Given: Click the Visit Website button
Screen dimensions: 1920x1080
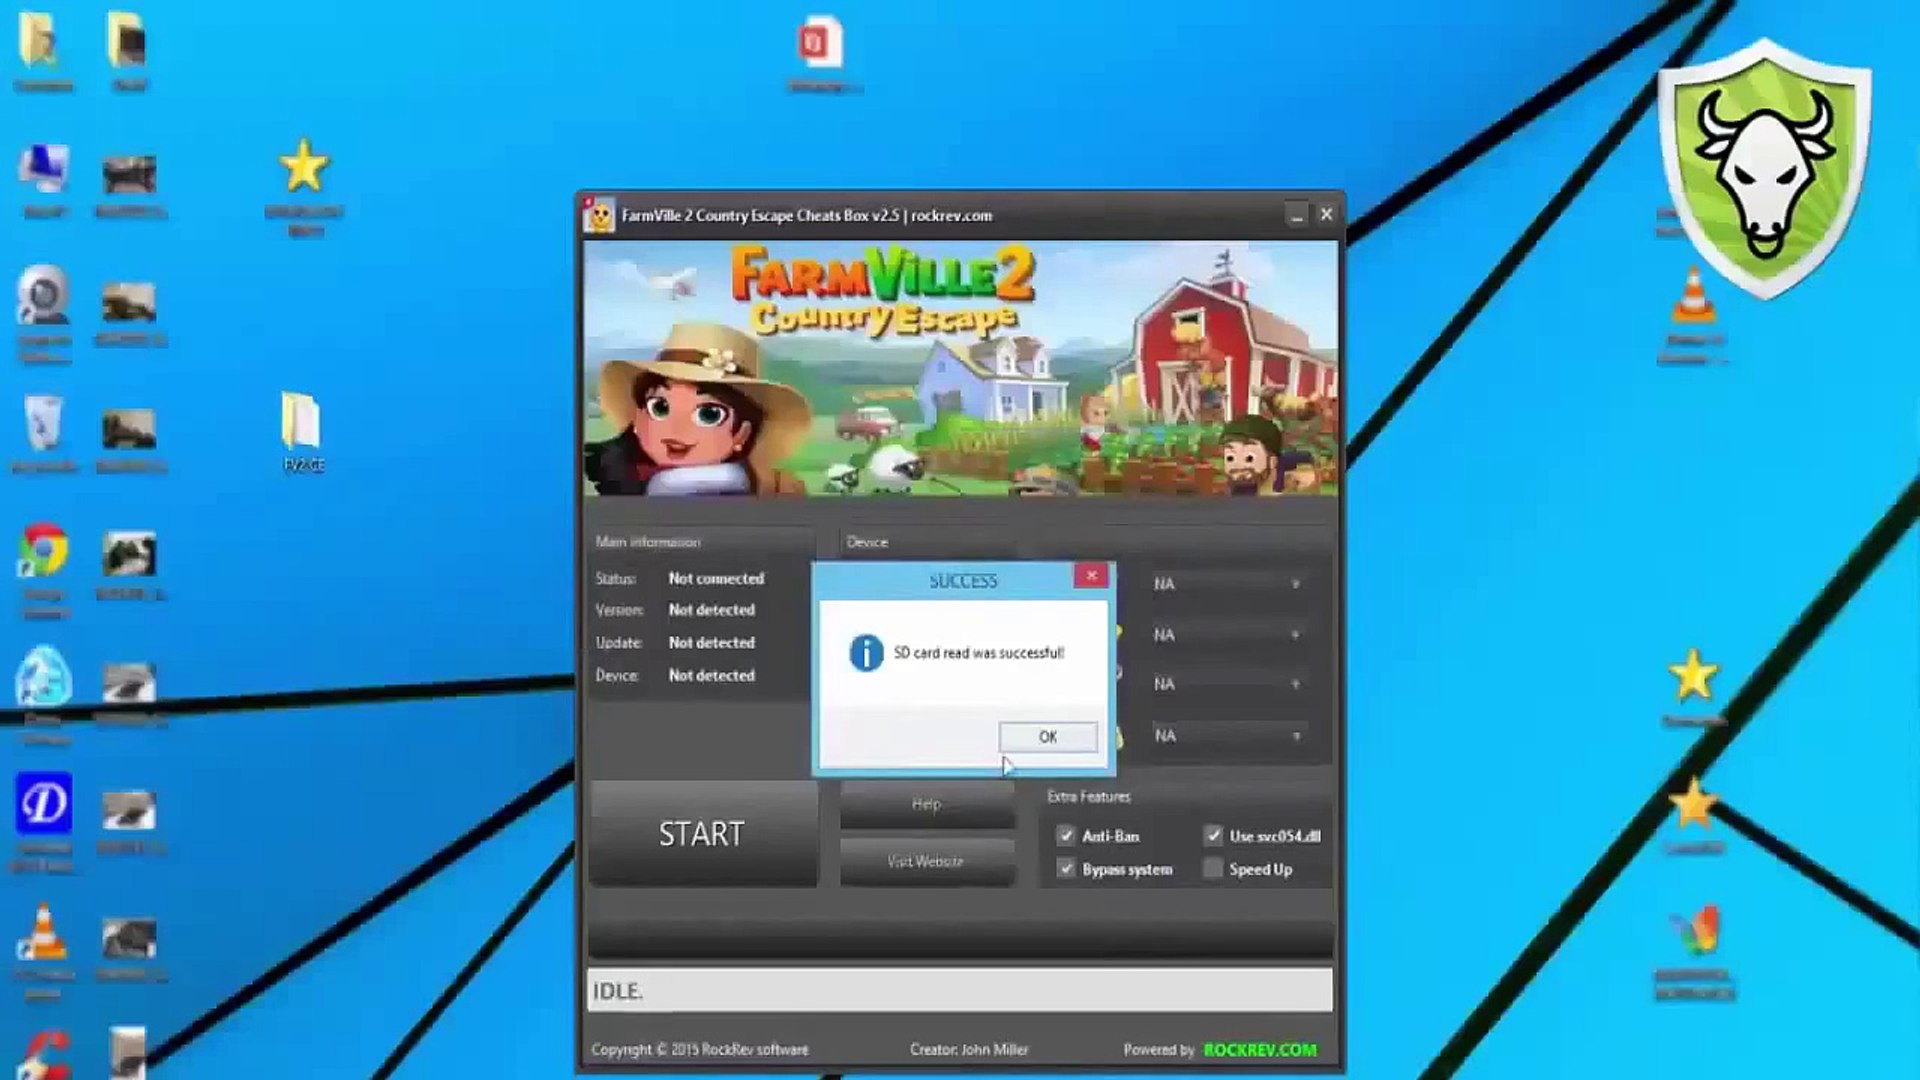Looking at the screenshot, I should click(x=926, y=861).
